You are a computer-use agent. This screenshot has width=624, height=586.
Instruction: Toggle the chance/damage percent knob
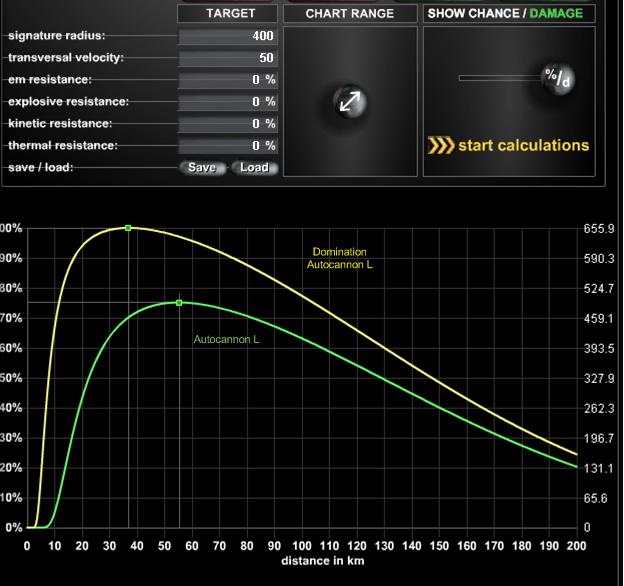(x=558, y=78)
